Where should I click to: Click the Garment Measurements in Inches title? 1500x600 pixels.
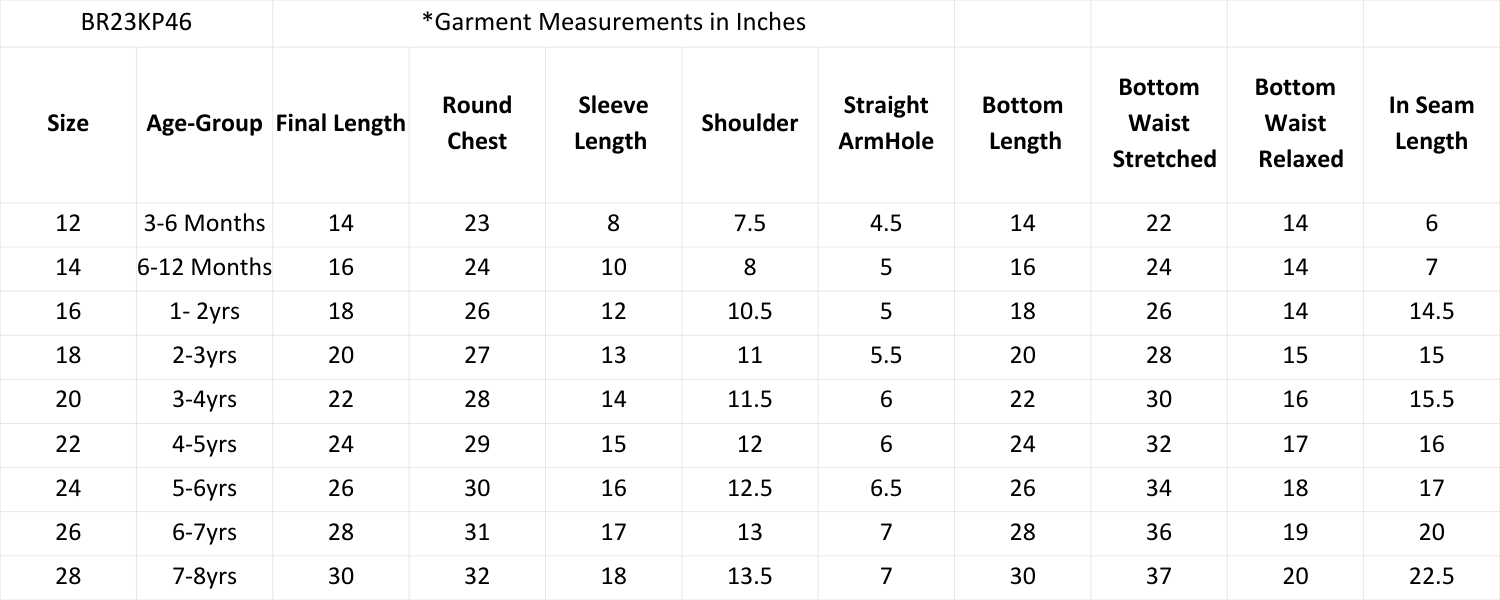(613, 22)
